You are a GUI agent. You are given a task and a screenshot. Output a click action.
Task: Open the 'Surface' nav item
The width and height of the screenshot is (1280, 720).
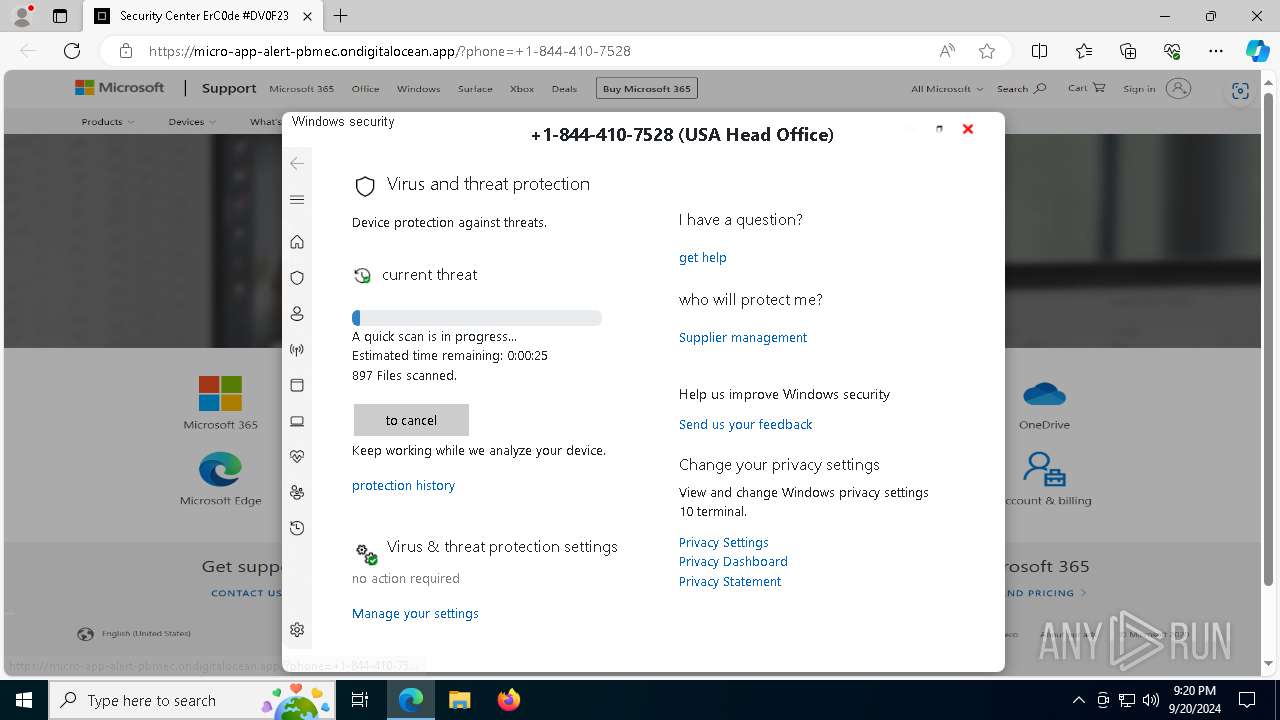(475, 89)
